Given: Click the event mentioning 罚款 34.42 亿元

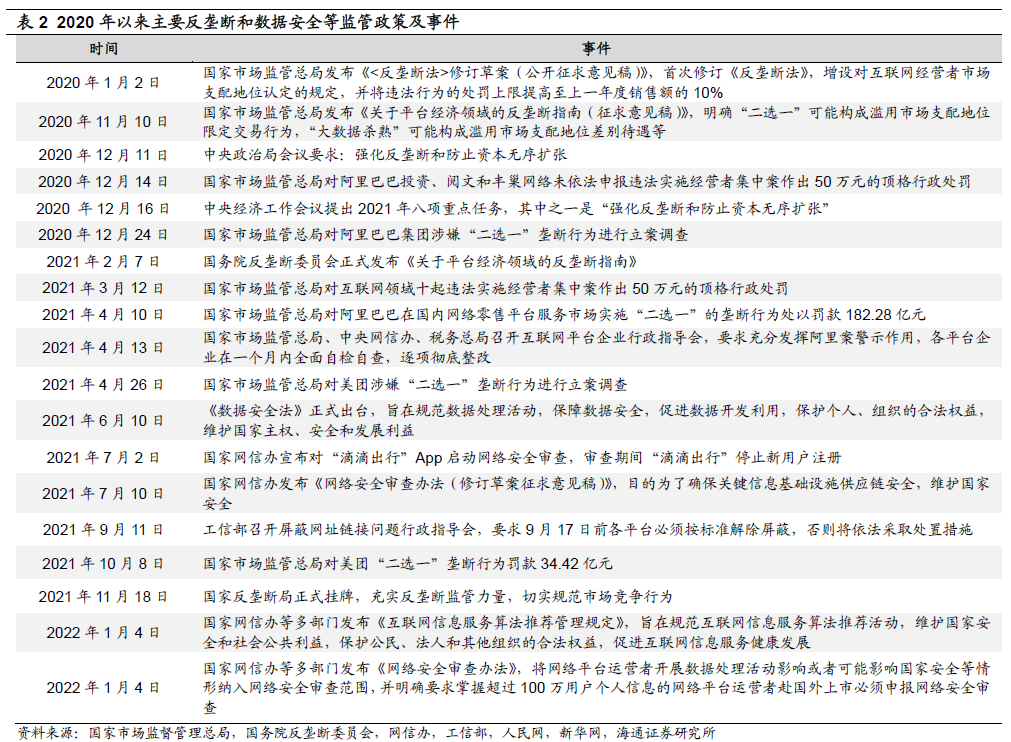Looking at the screenshot, I should (408, 563).
